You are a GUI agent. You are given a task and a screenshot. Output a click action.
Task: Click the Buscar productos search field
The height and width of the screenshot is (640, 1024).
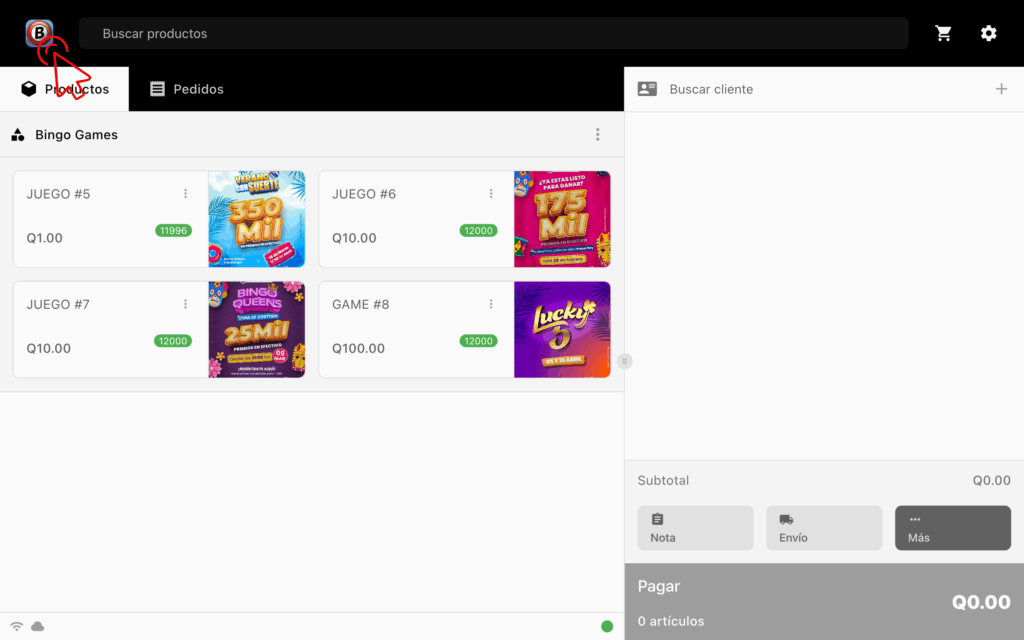494,33
